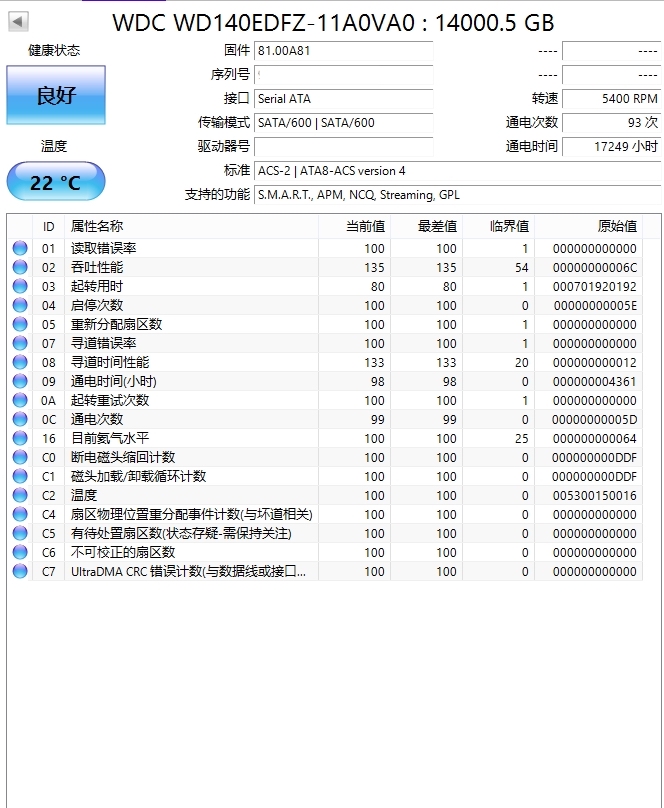Open the 良好 health status button
Screen dimensions: 664x808
pyautogui.click(x=56, y=95)
